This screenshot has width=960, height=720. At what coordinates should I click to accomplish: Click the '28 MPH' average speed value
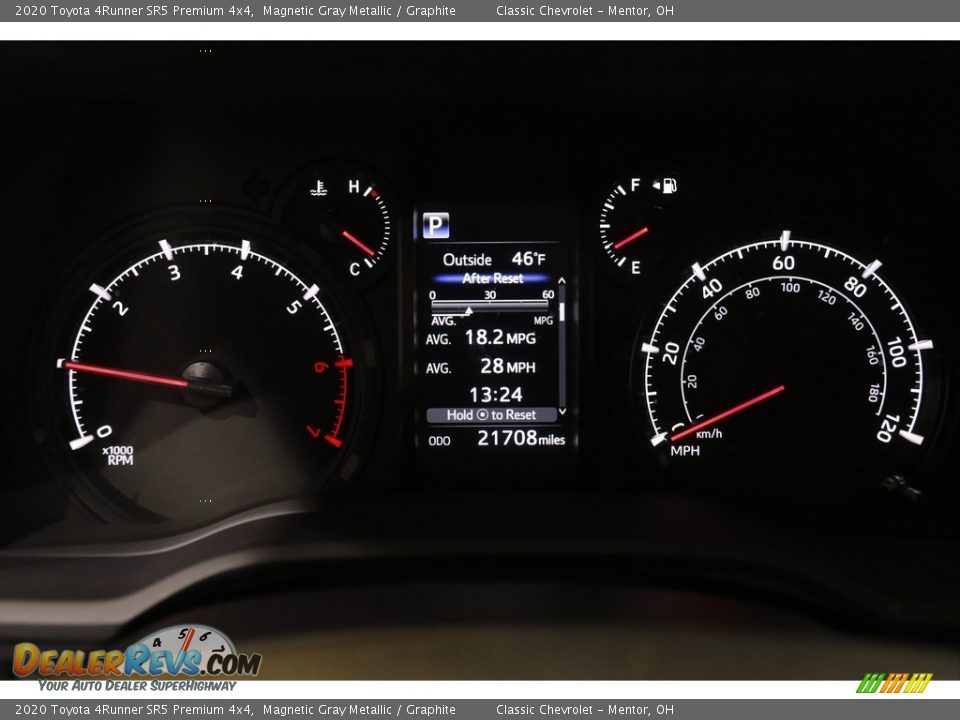click(508, 366)
